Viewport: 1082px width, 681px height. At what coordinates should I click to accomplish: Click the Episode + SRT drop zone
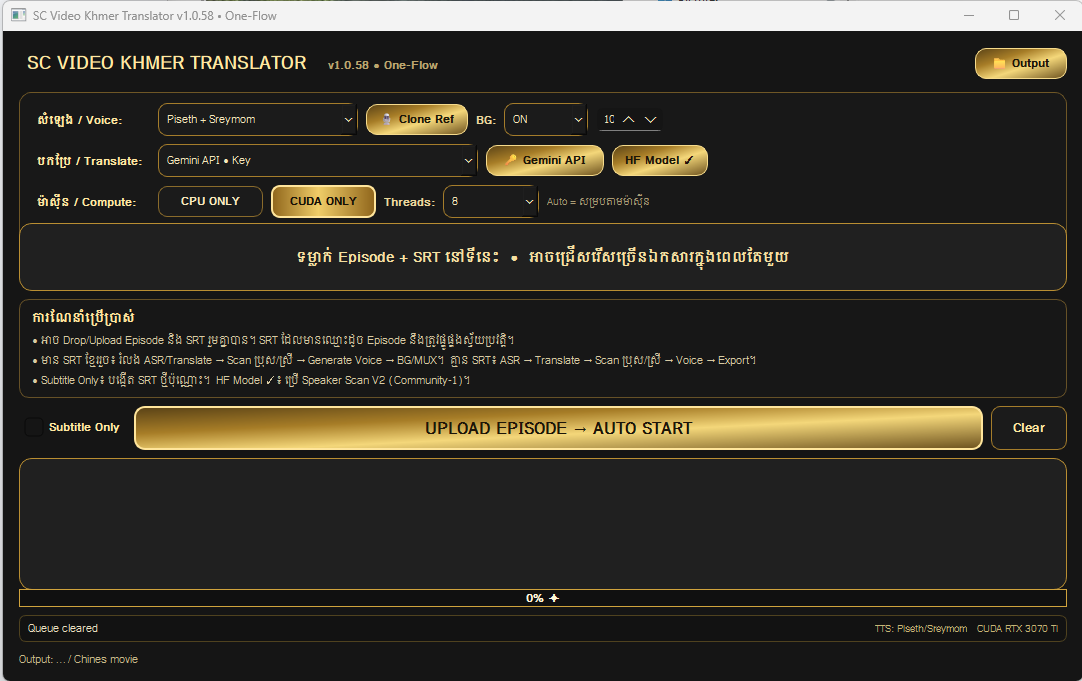(x=543, y=257)
